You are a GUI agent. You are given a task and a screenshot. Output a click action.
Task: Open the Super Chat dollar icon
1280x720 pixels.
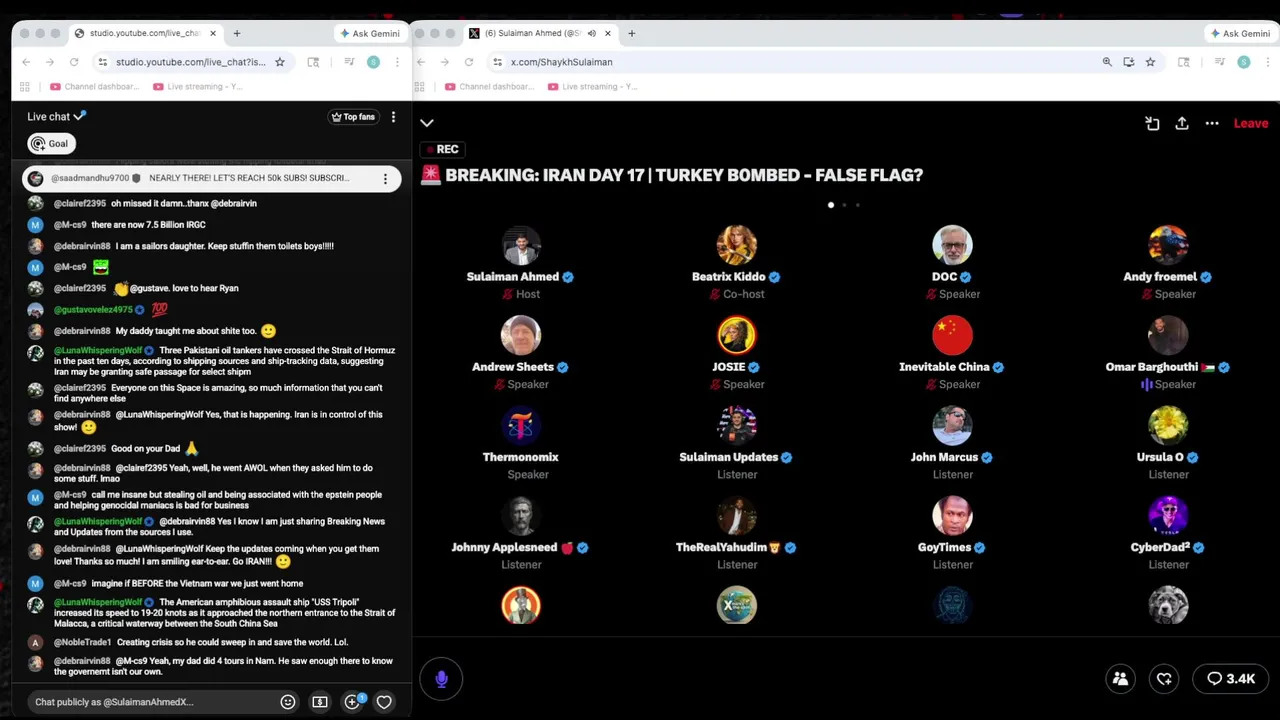click(320, 702)
